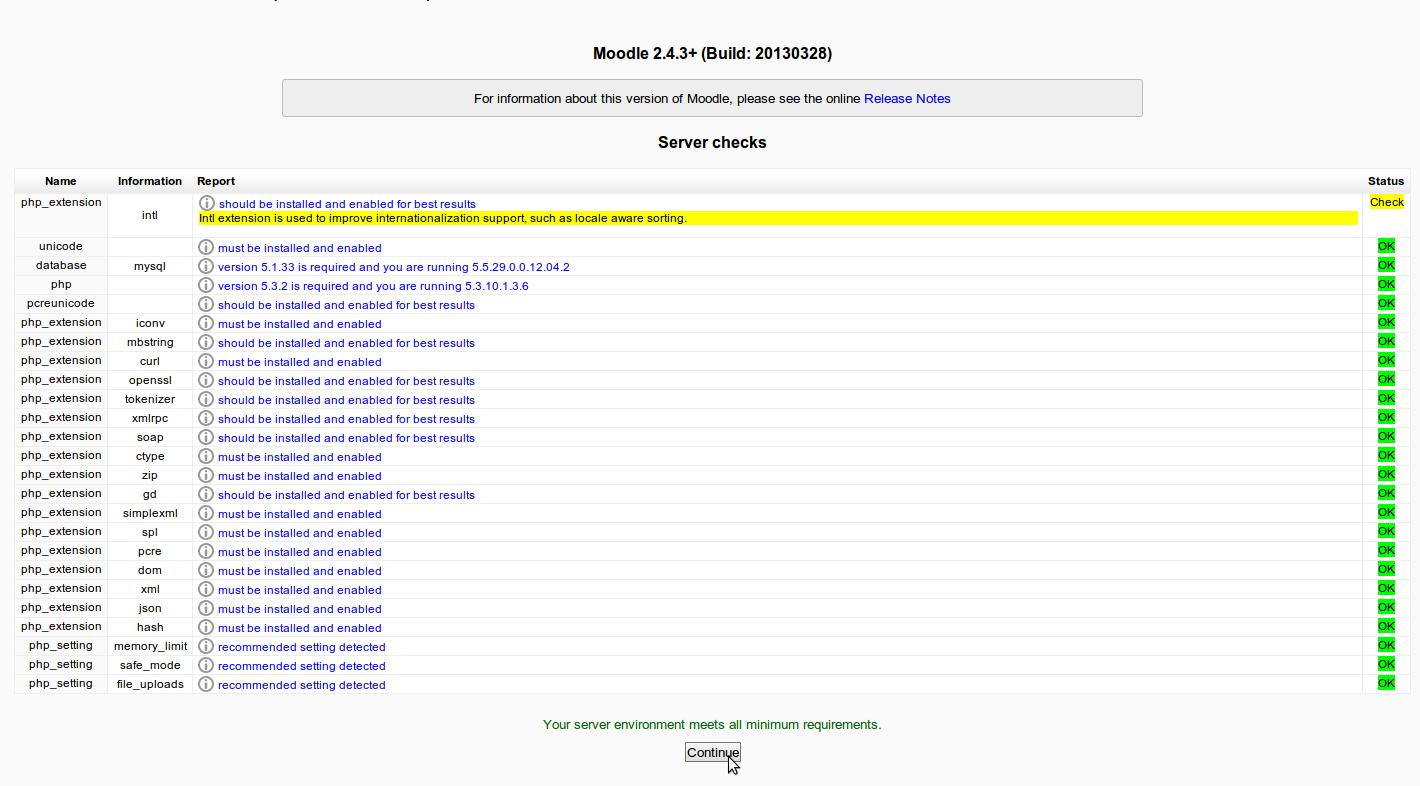
Task: Click the info icon in the intl row
Action: (207, 203)
